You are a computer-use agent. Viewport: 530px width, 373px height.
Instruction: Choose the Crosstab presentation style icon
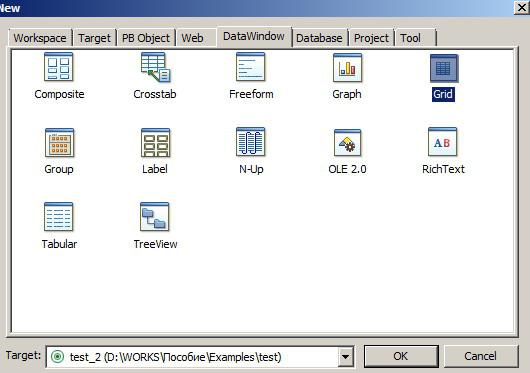155,67
